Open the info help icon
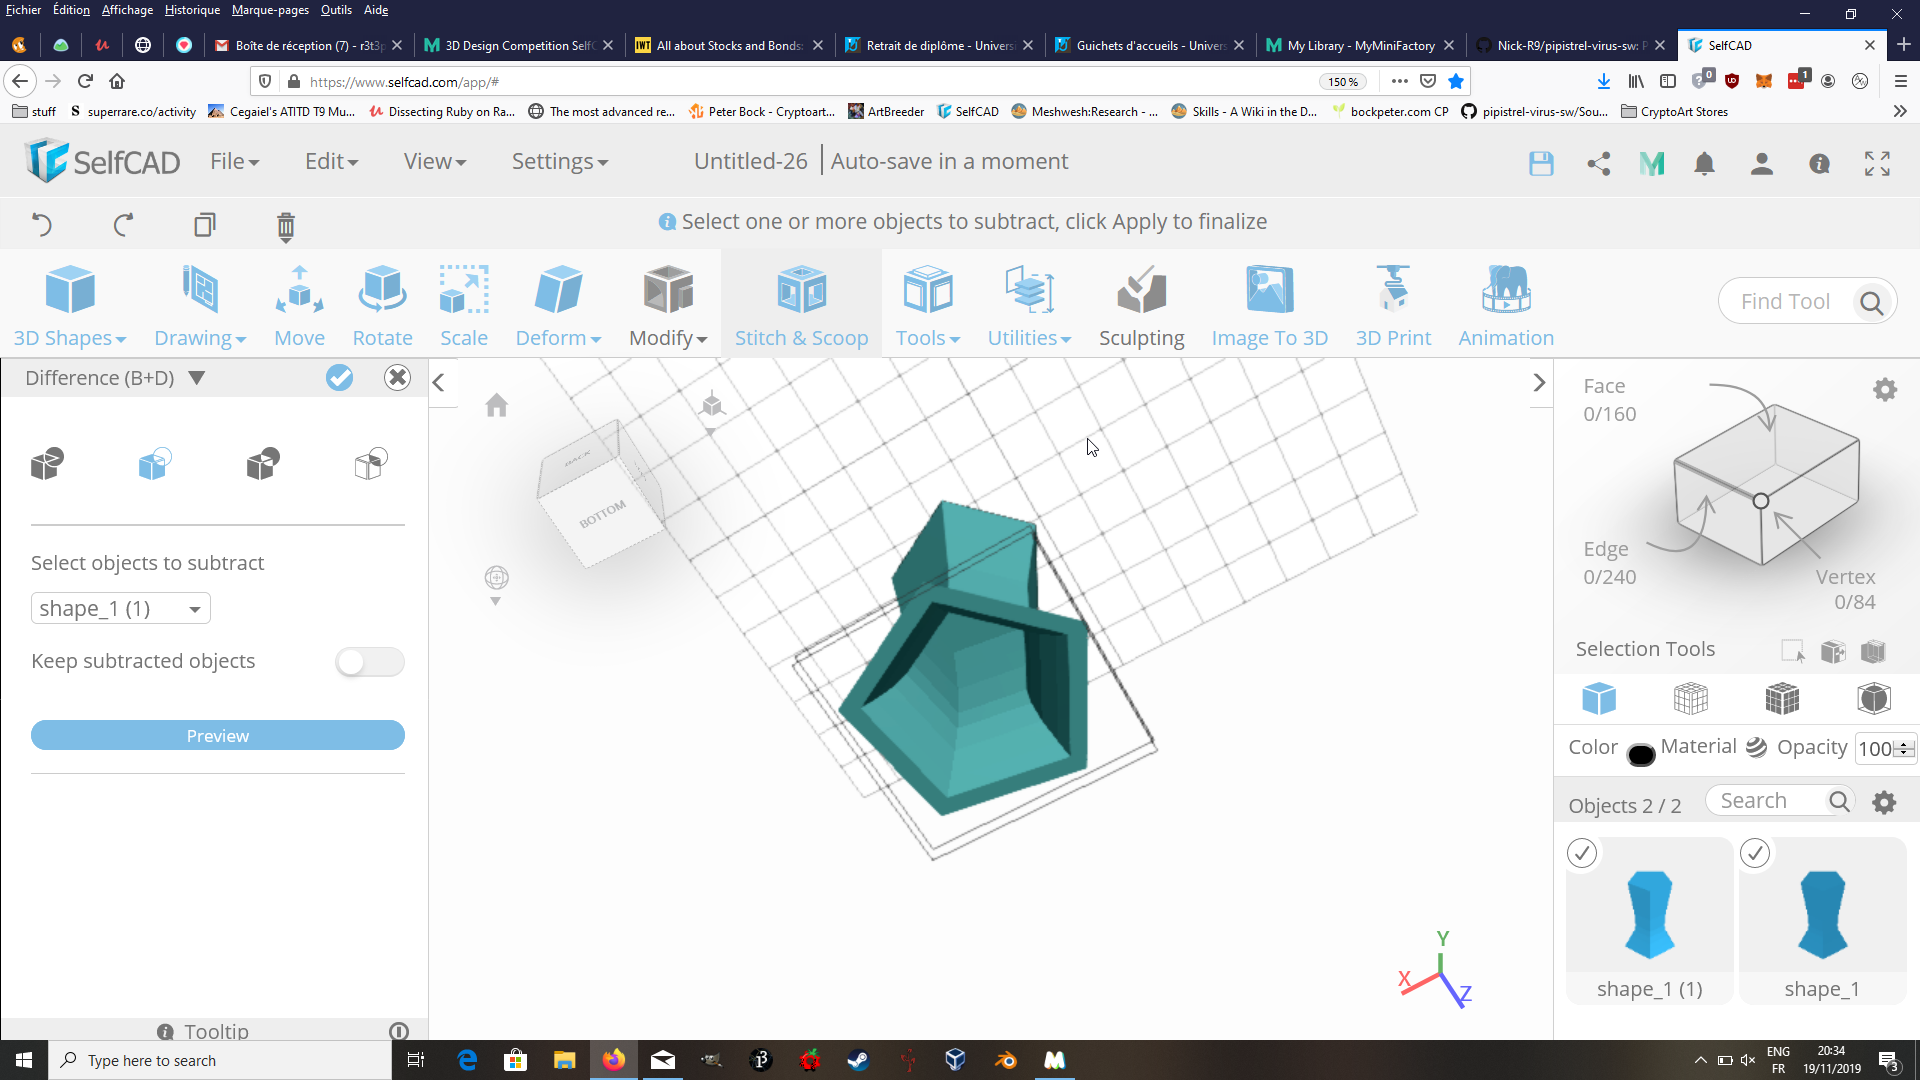The width and height of the screenshot is (1920, 1080). 1819,163
